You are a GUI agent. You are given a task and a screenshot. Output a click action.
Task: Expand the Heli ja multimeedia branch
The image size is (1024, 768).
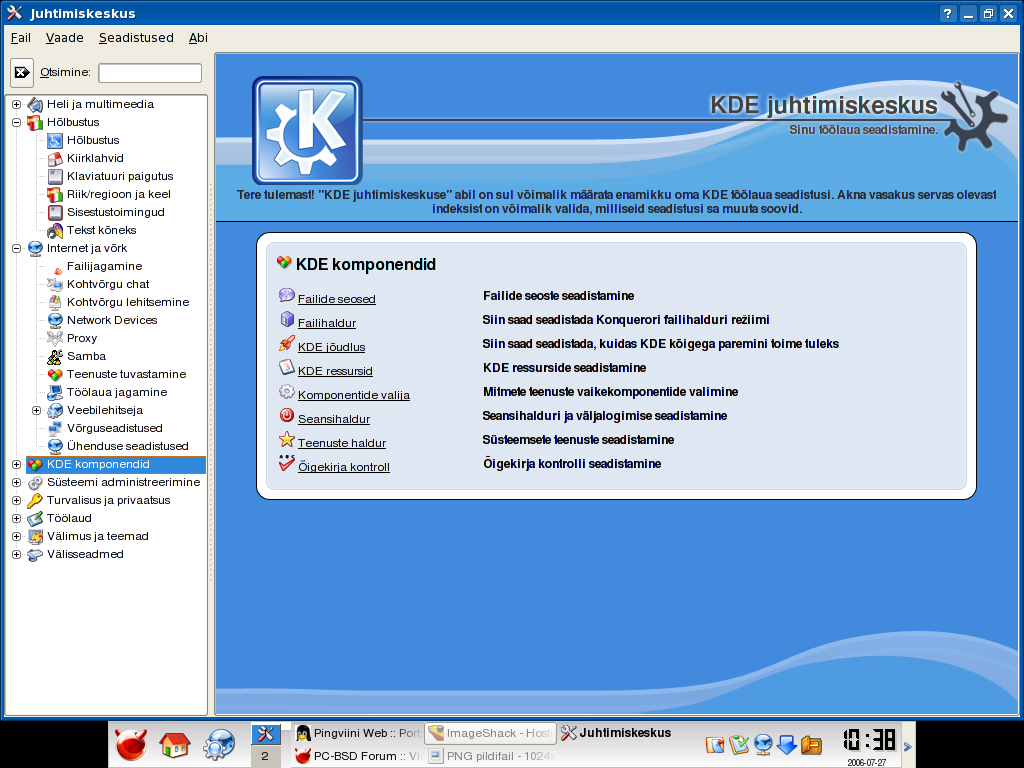pyautogui.click(x=16, y=104)
